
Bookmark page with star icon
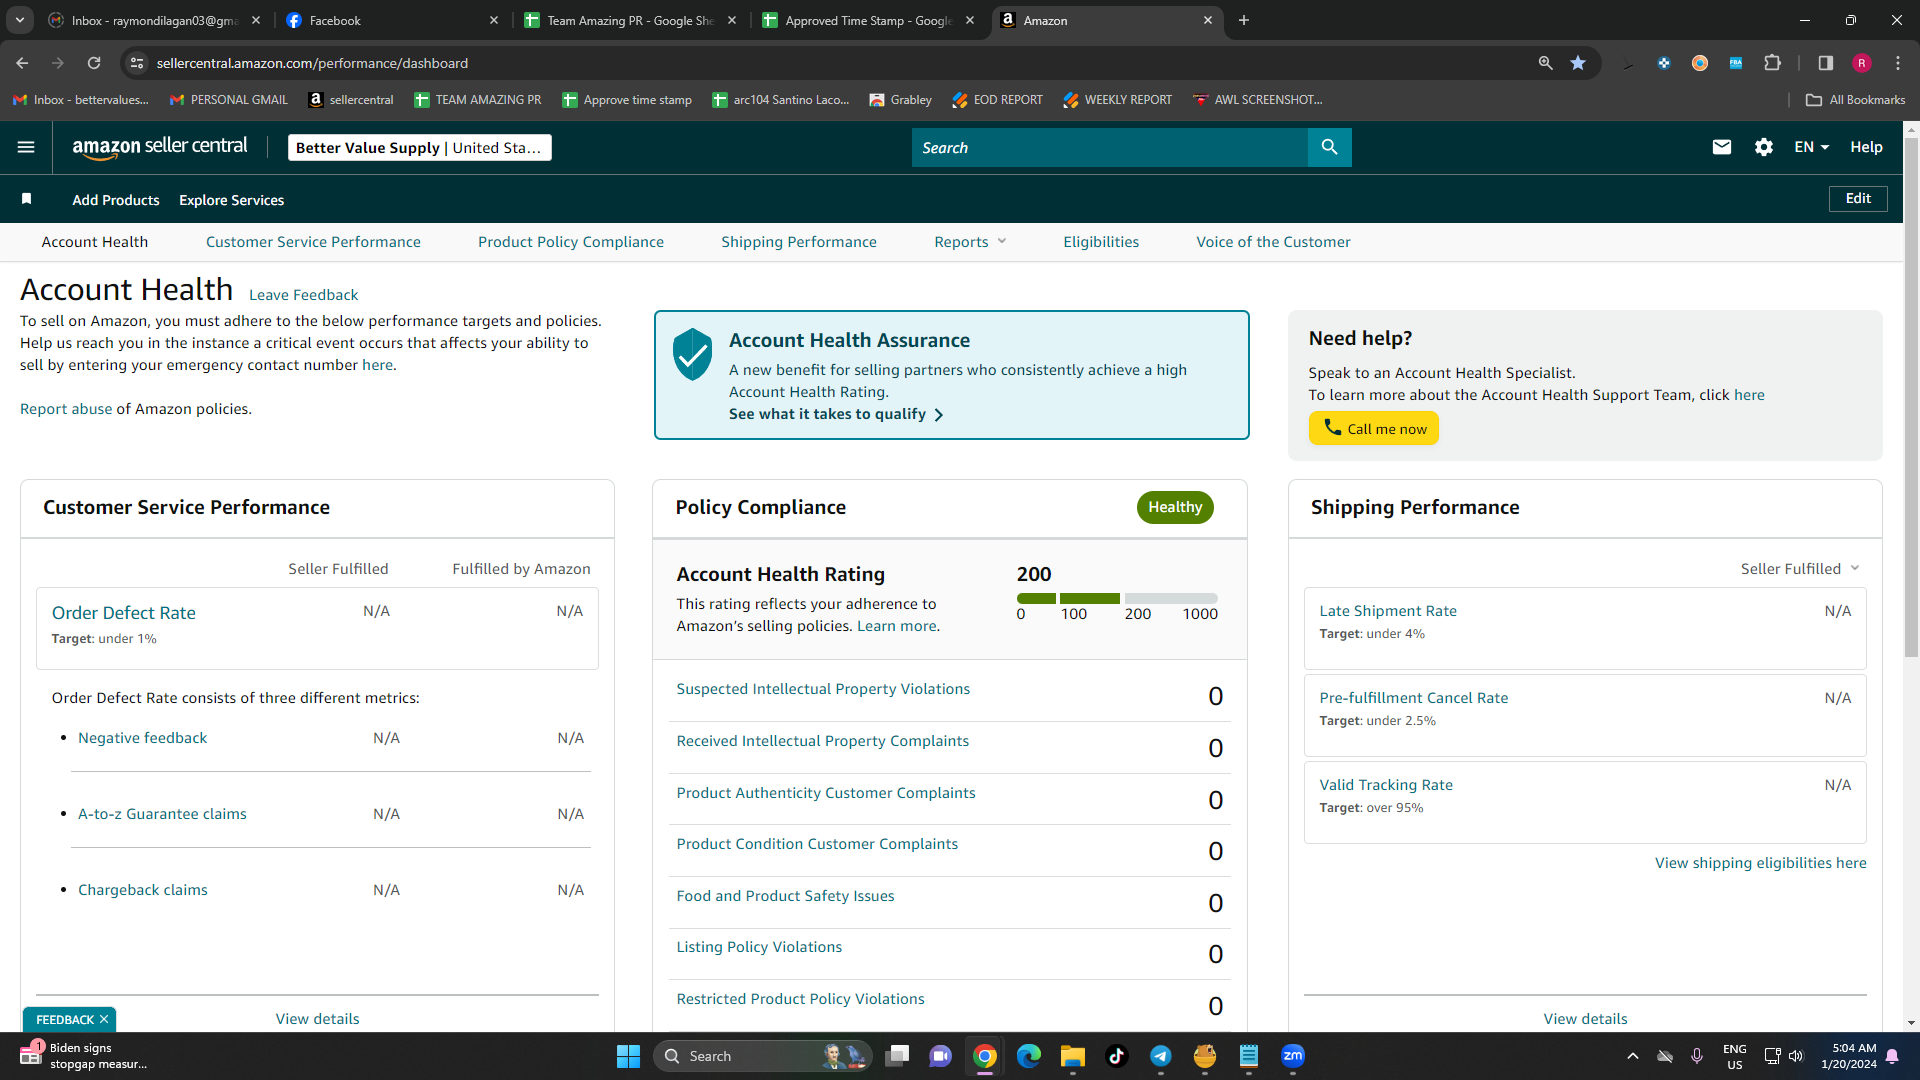[x=1578, y=63]
